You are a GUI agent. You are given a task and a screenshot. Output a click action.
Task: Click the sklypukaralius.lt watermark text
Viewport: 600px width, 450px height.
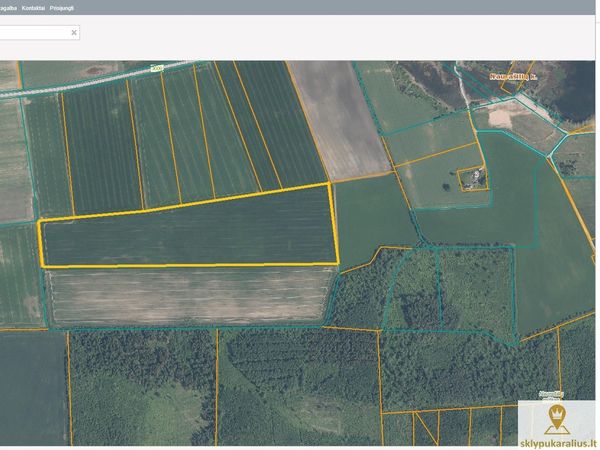[x=557, y=440]
